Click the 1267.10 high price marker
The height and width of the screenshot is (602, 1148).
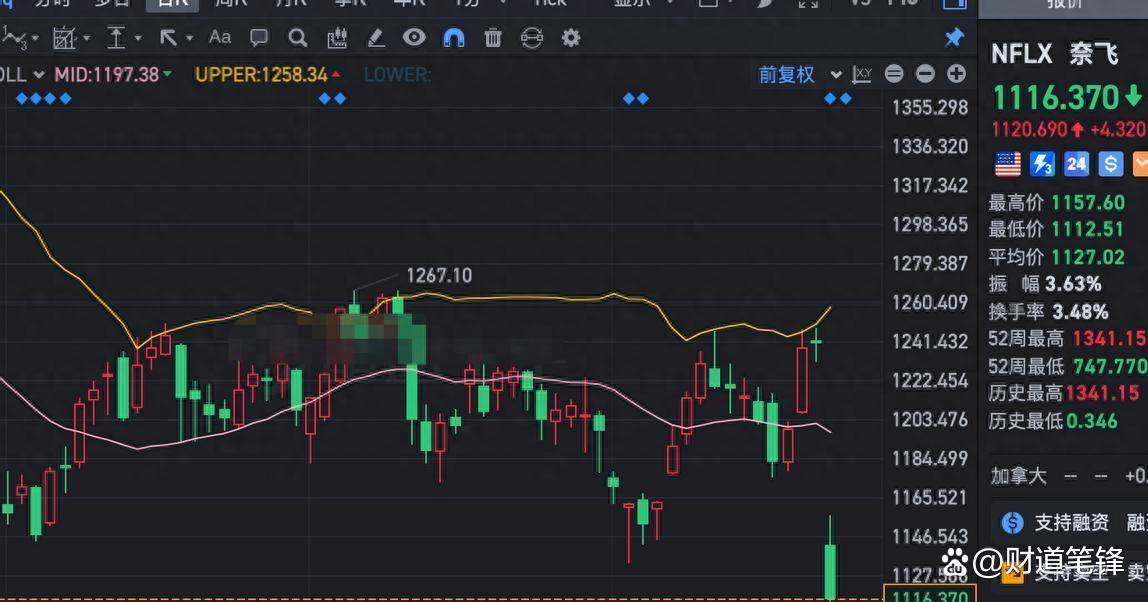click(438, 275)
